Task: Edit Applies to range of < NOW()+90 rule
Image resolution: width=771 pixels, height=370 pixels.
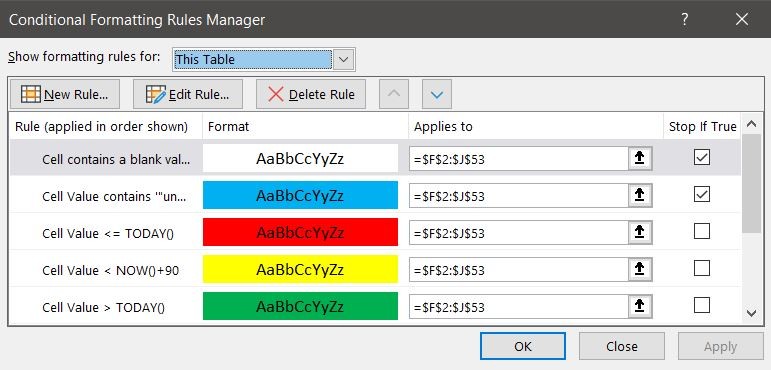Action: click(519, 270)
